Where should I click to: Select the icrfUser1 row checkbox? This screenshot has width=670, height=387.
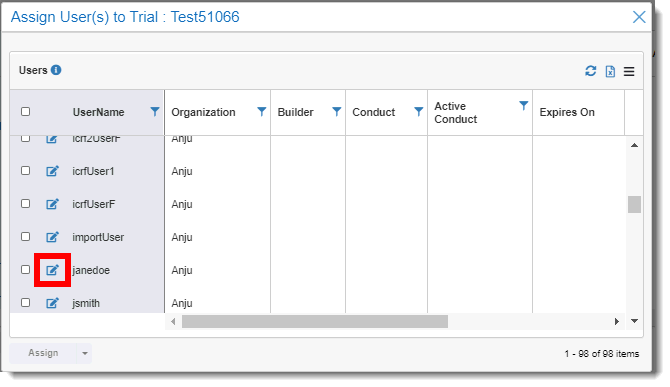tap(26, 170)
